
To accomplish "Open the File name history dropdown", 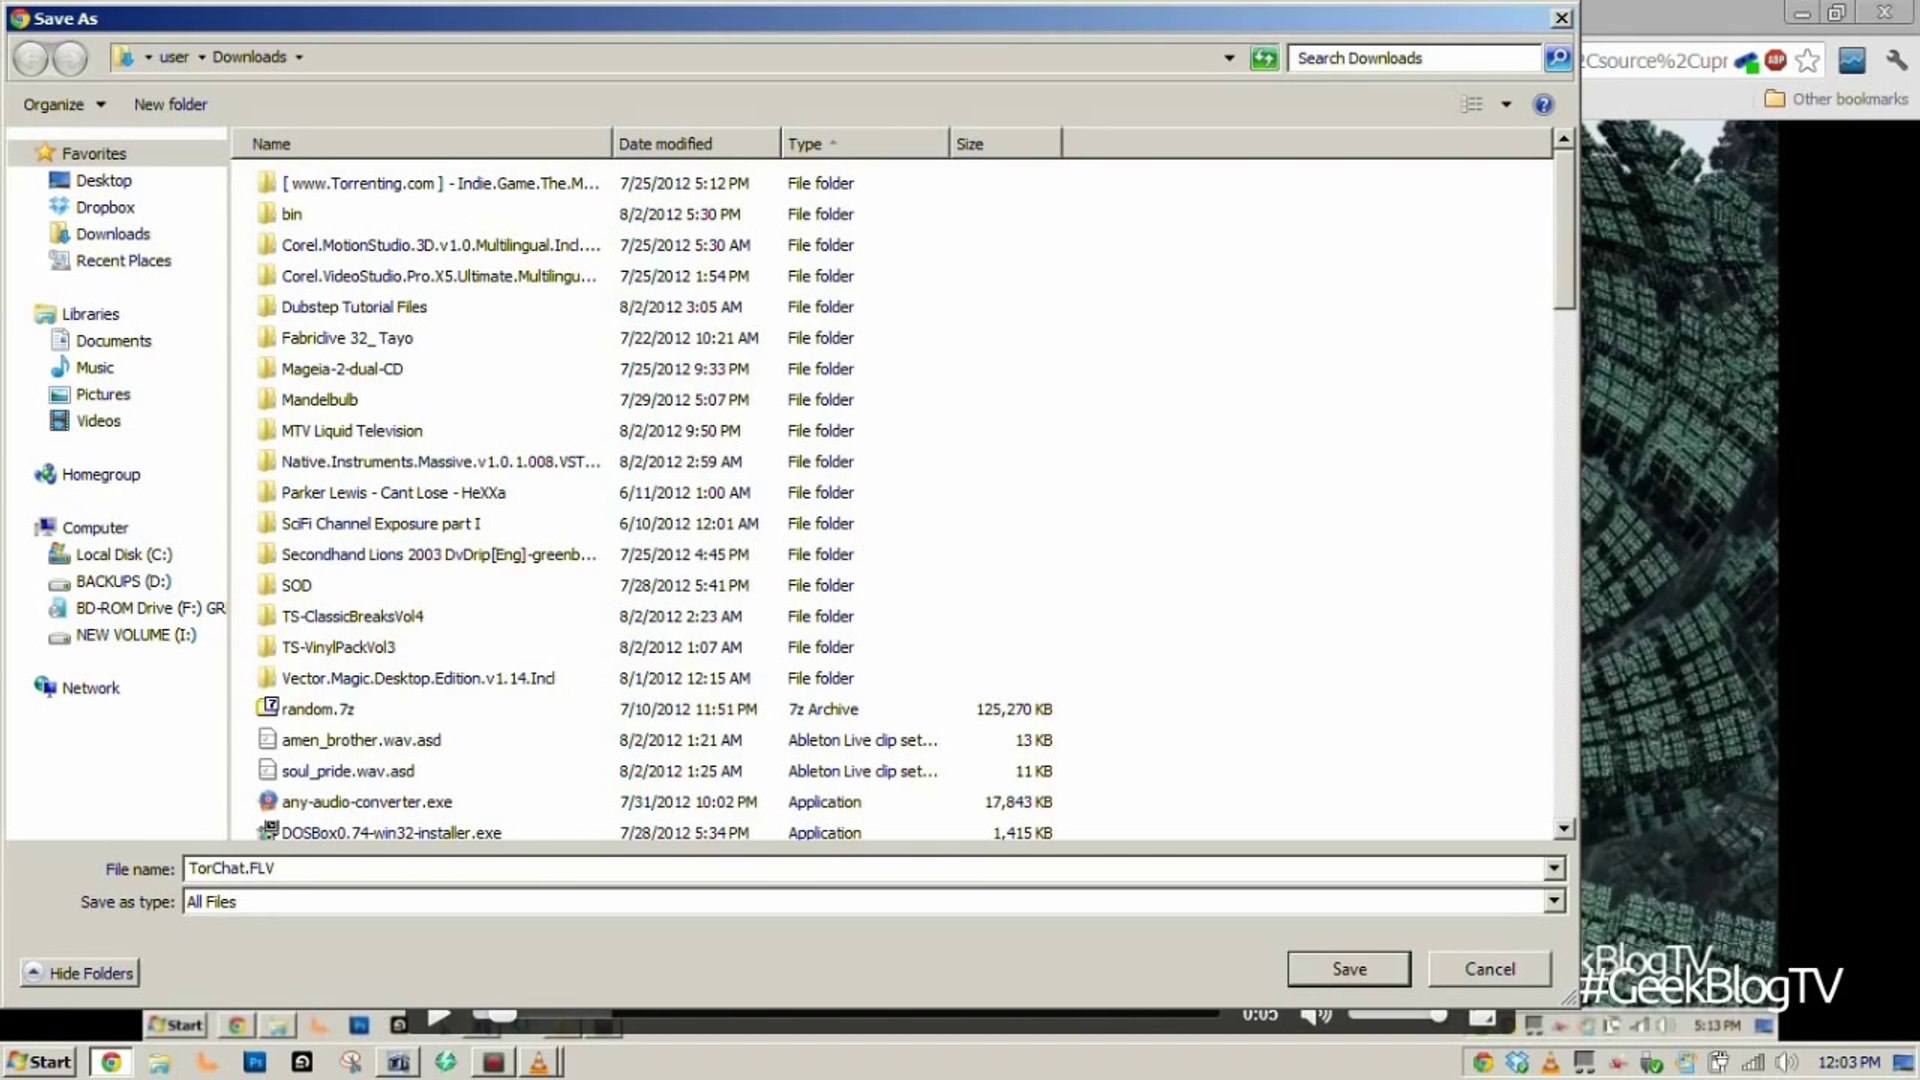I will point(1553,868).
